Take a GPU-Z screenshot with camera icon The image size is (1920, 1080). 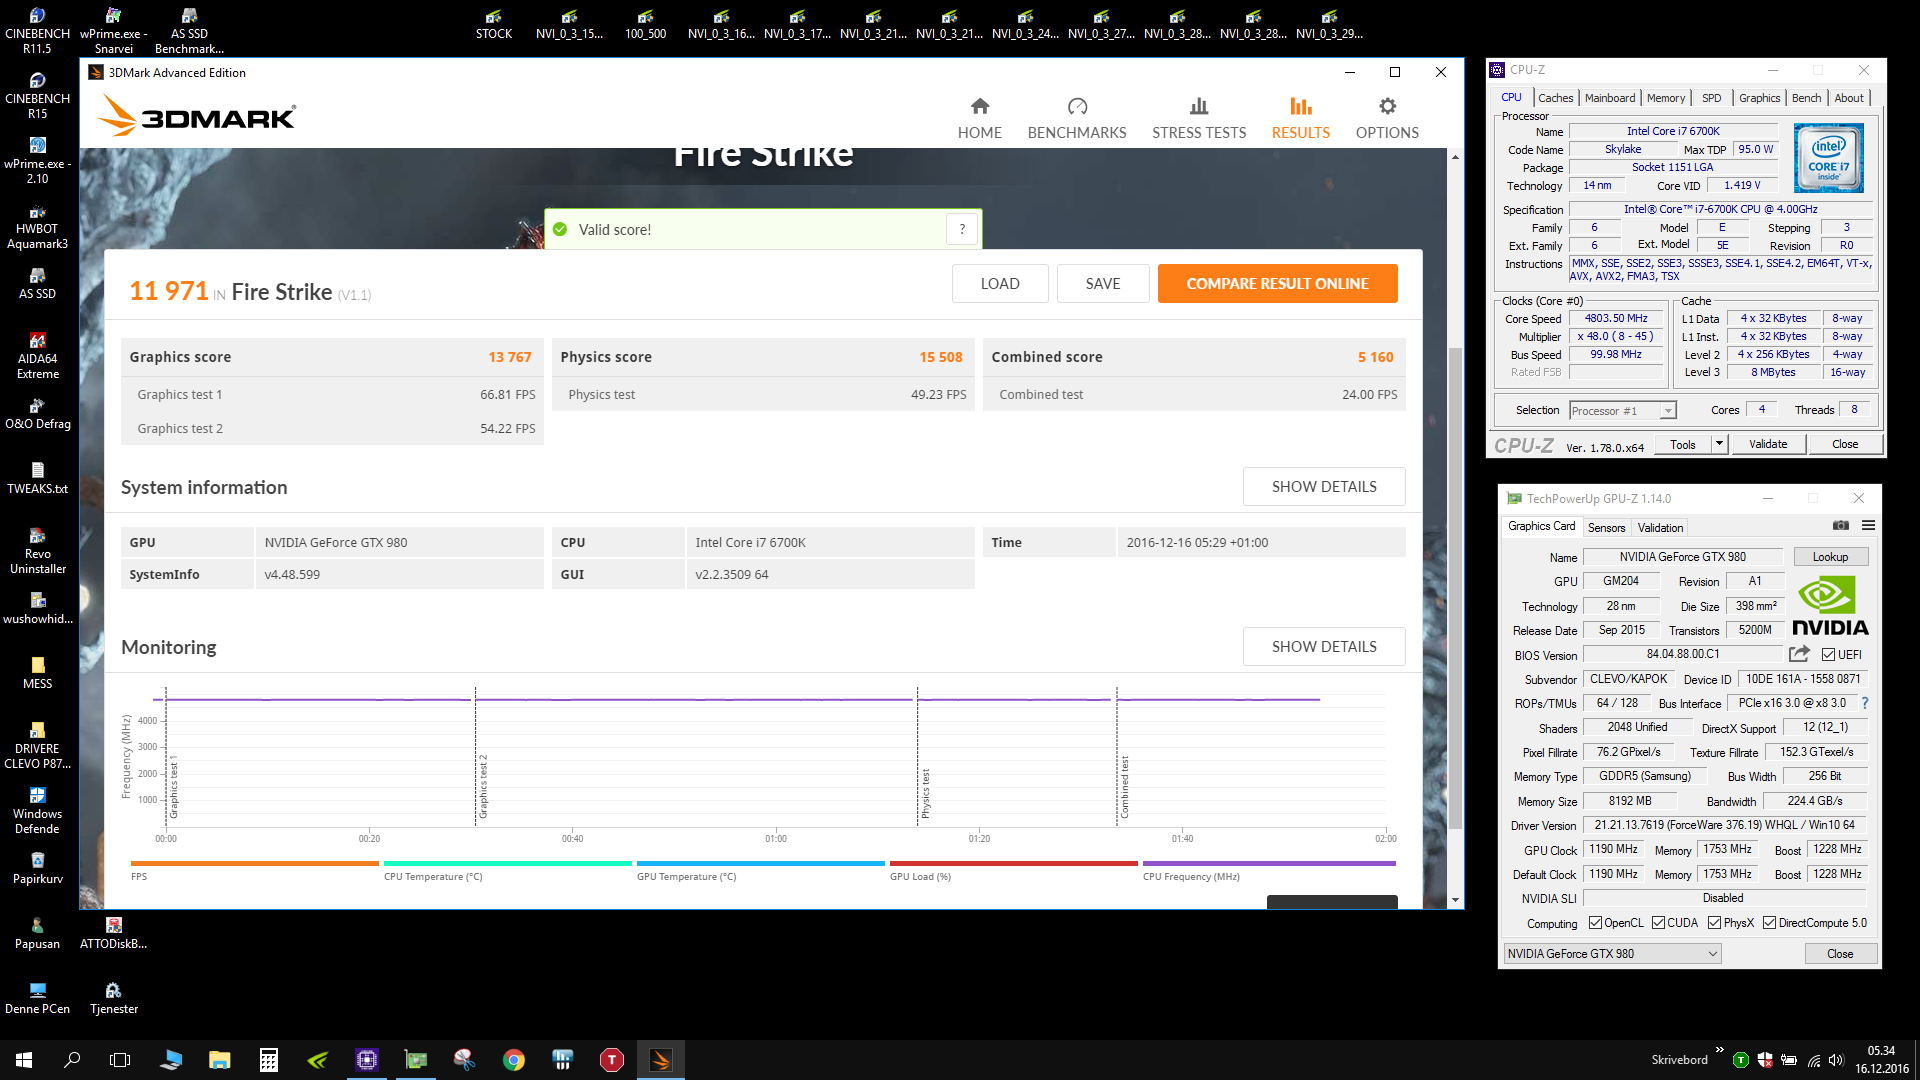tap(1840, 526)
